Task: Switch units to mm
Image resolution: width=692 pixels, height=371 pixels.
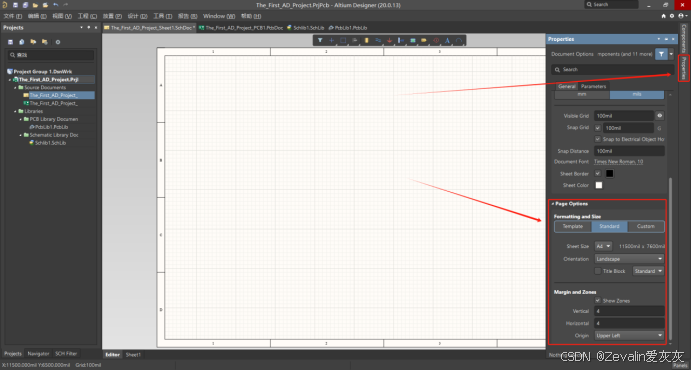Action: click(x=582, y=94)
